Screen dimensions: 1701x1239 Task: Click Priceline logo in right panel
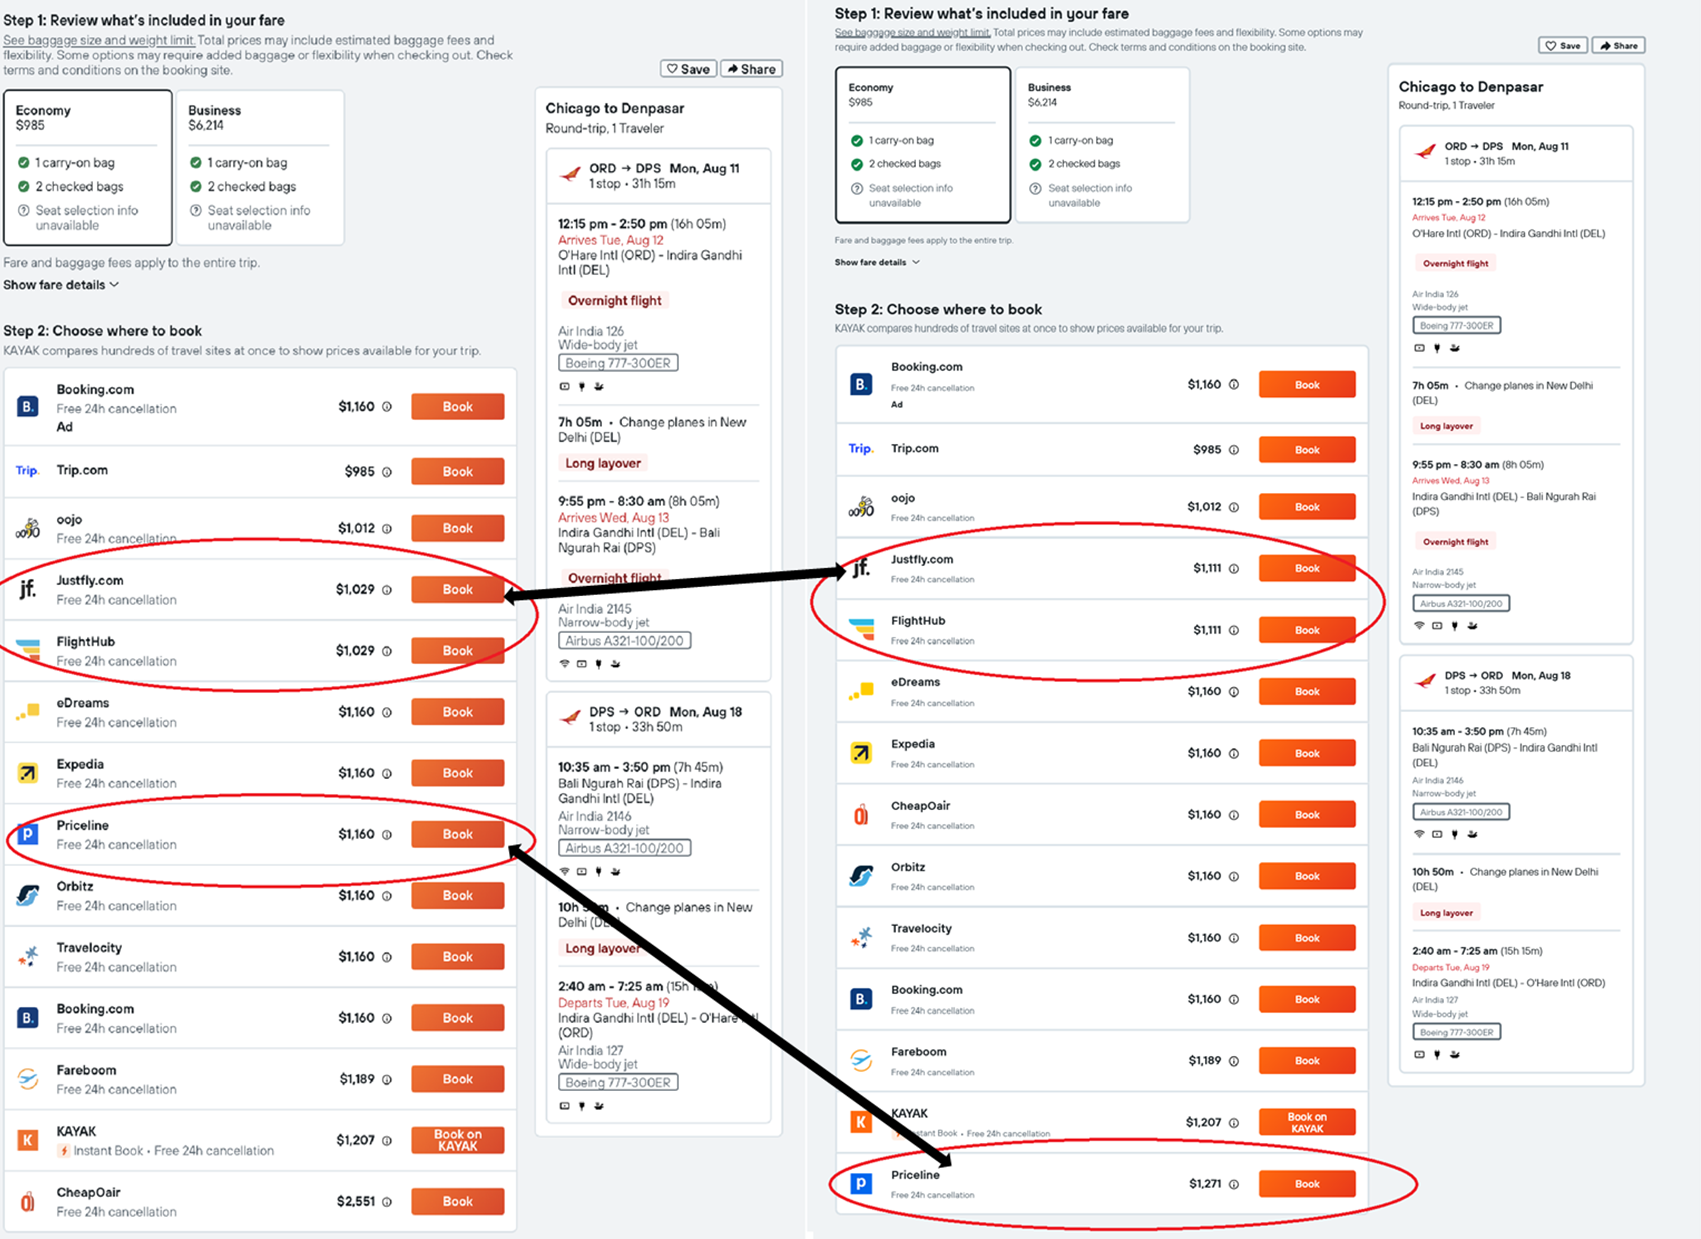point(861,1184)
